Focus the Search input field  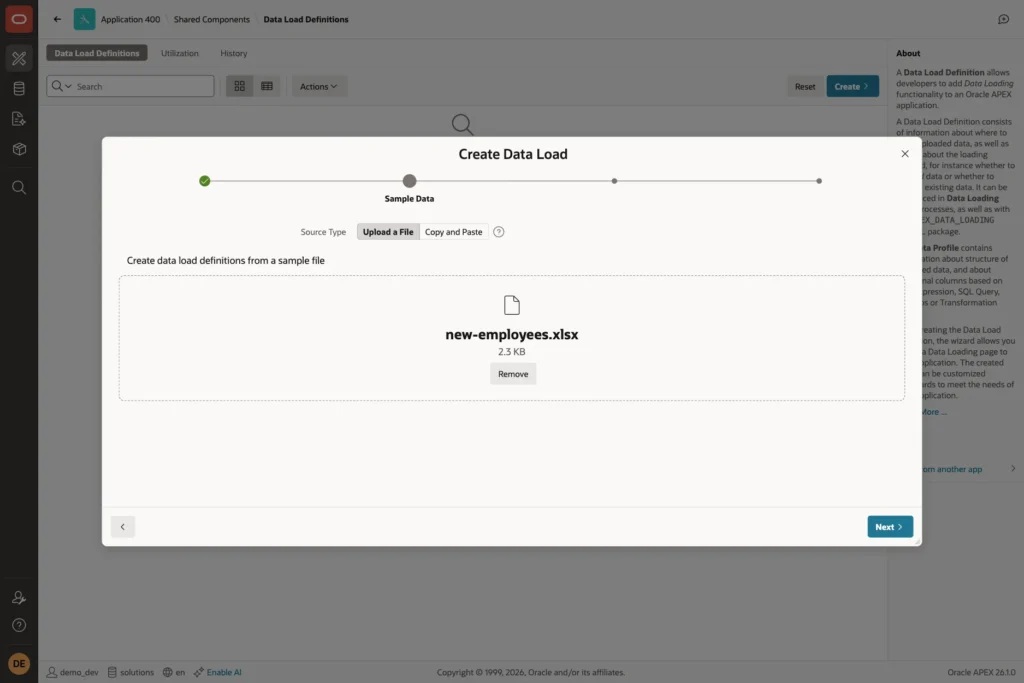pos(143,86)
